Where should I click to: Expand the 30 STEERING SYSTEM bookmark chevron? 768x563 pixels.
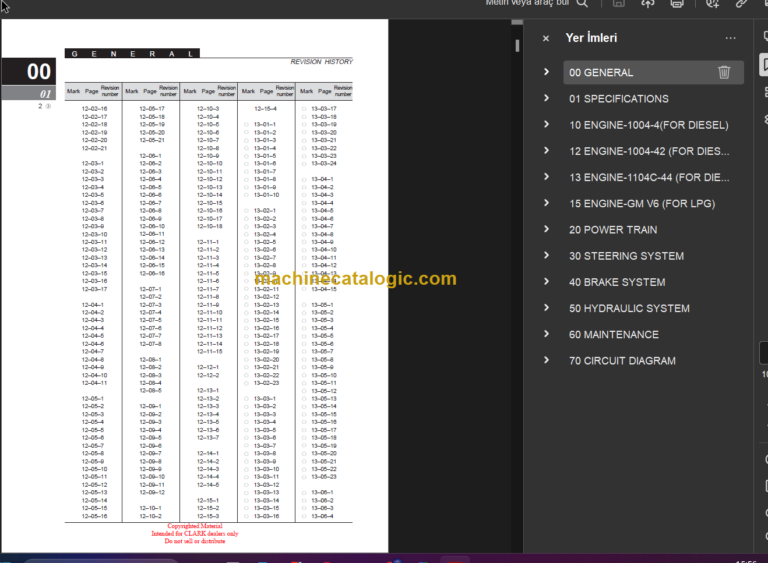(x=546, y=255)
